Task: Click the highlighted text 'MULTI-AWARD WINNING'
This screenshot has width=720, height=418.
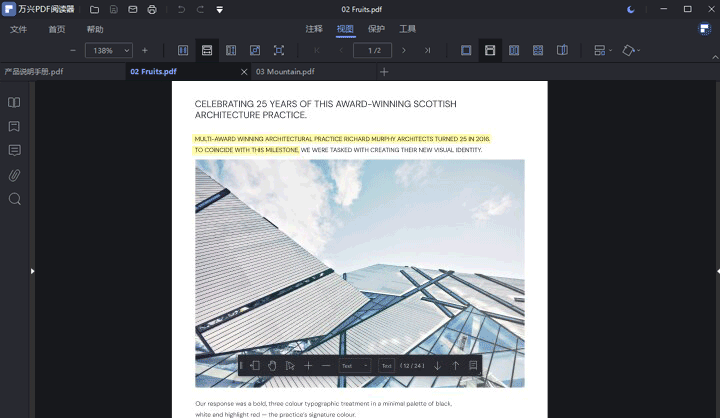Action: click(x=229, y=139)
